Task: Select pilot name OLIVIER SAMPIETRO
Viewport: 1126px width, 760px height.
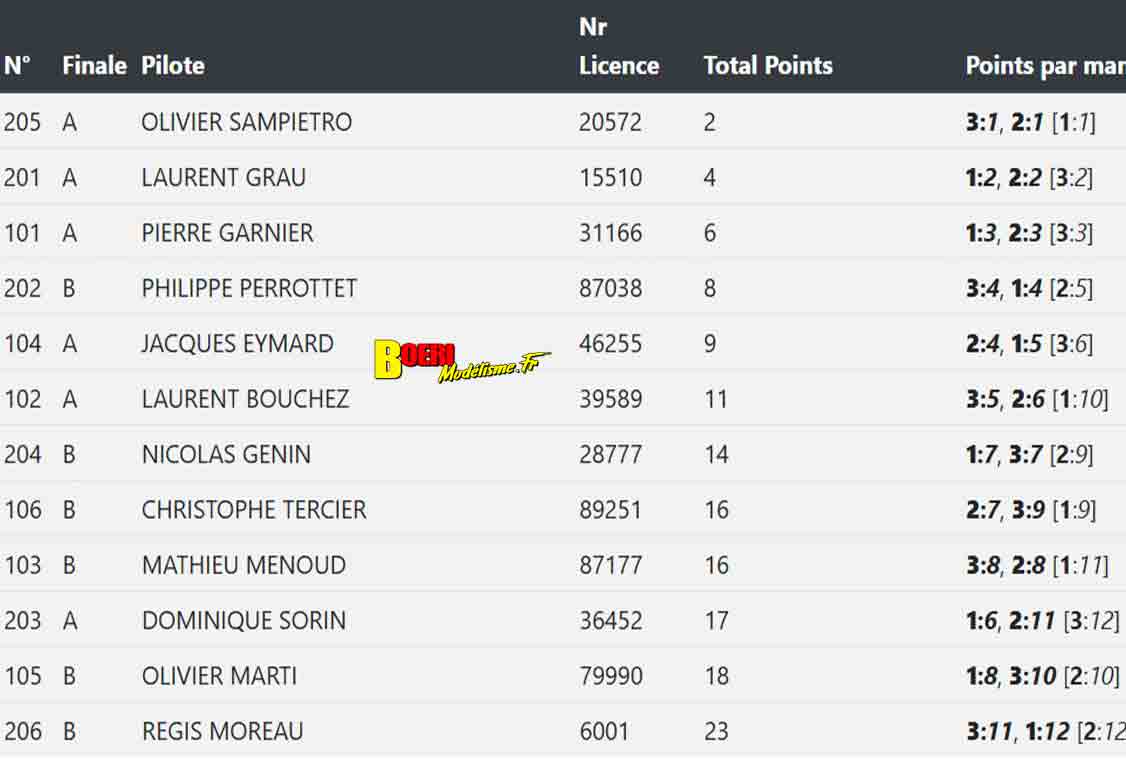Action: pyautogui.click(x=246, y=122)
